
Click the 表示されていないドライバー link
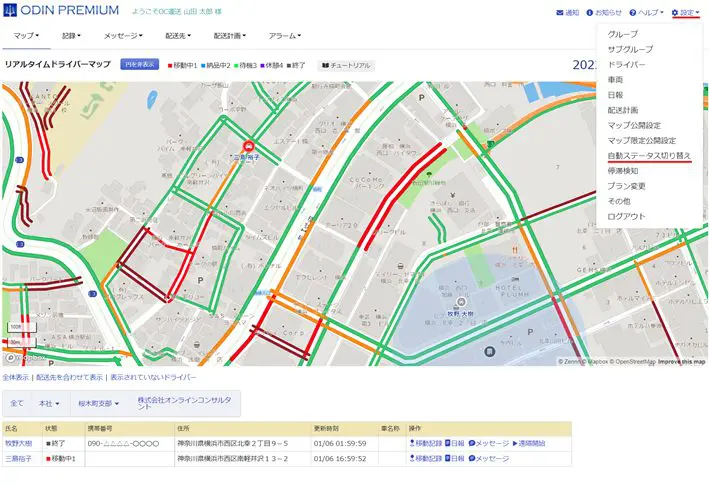(x=152, y=378)
